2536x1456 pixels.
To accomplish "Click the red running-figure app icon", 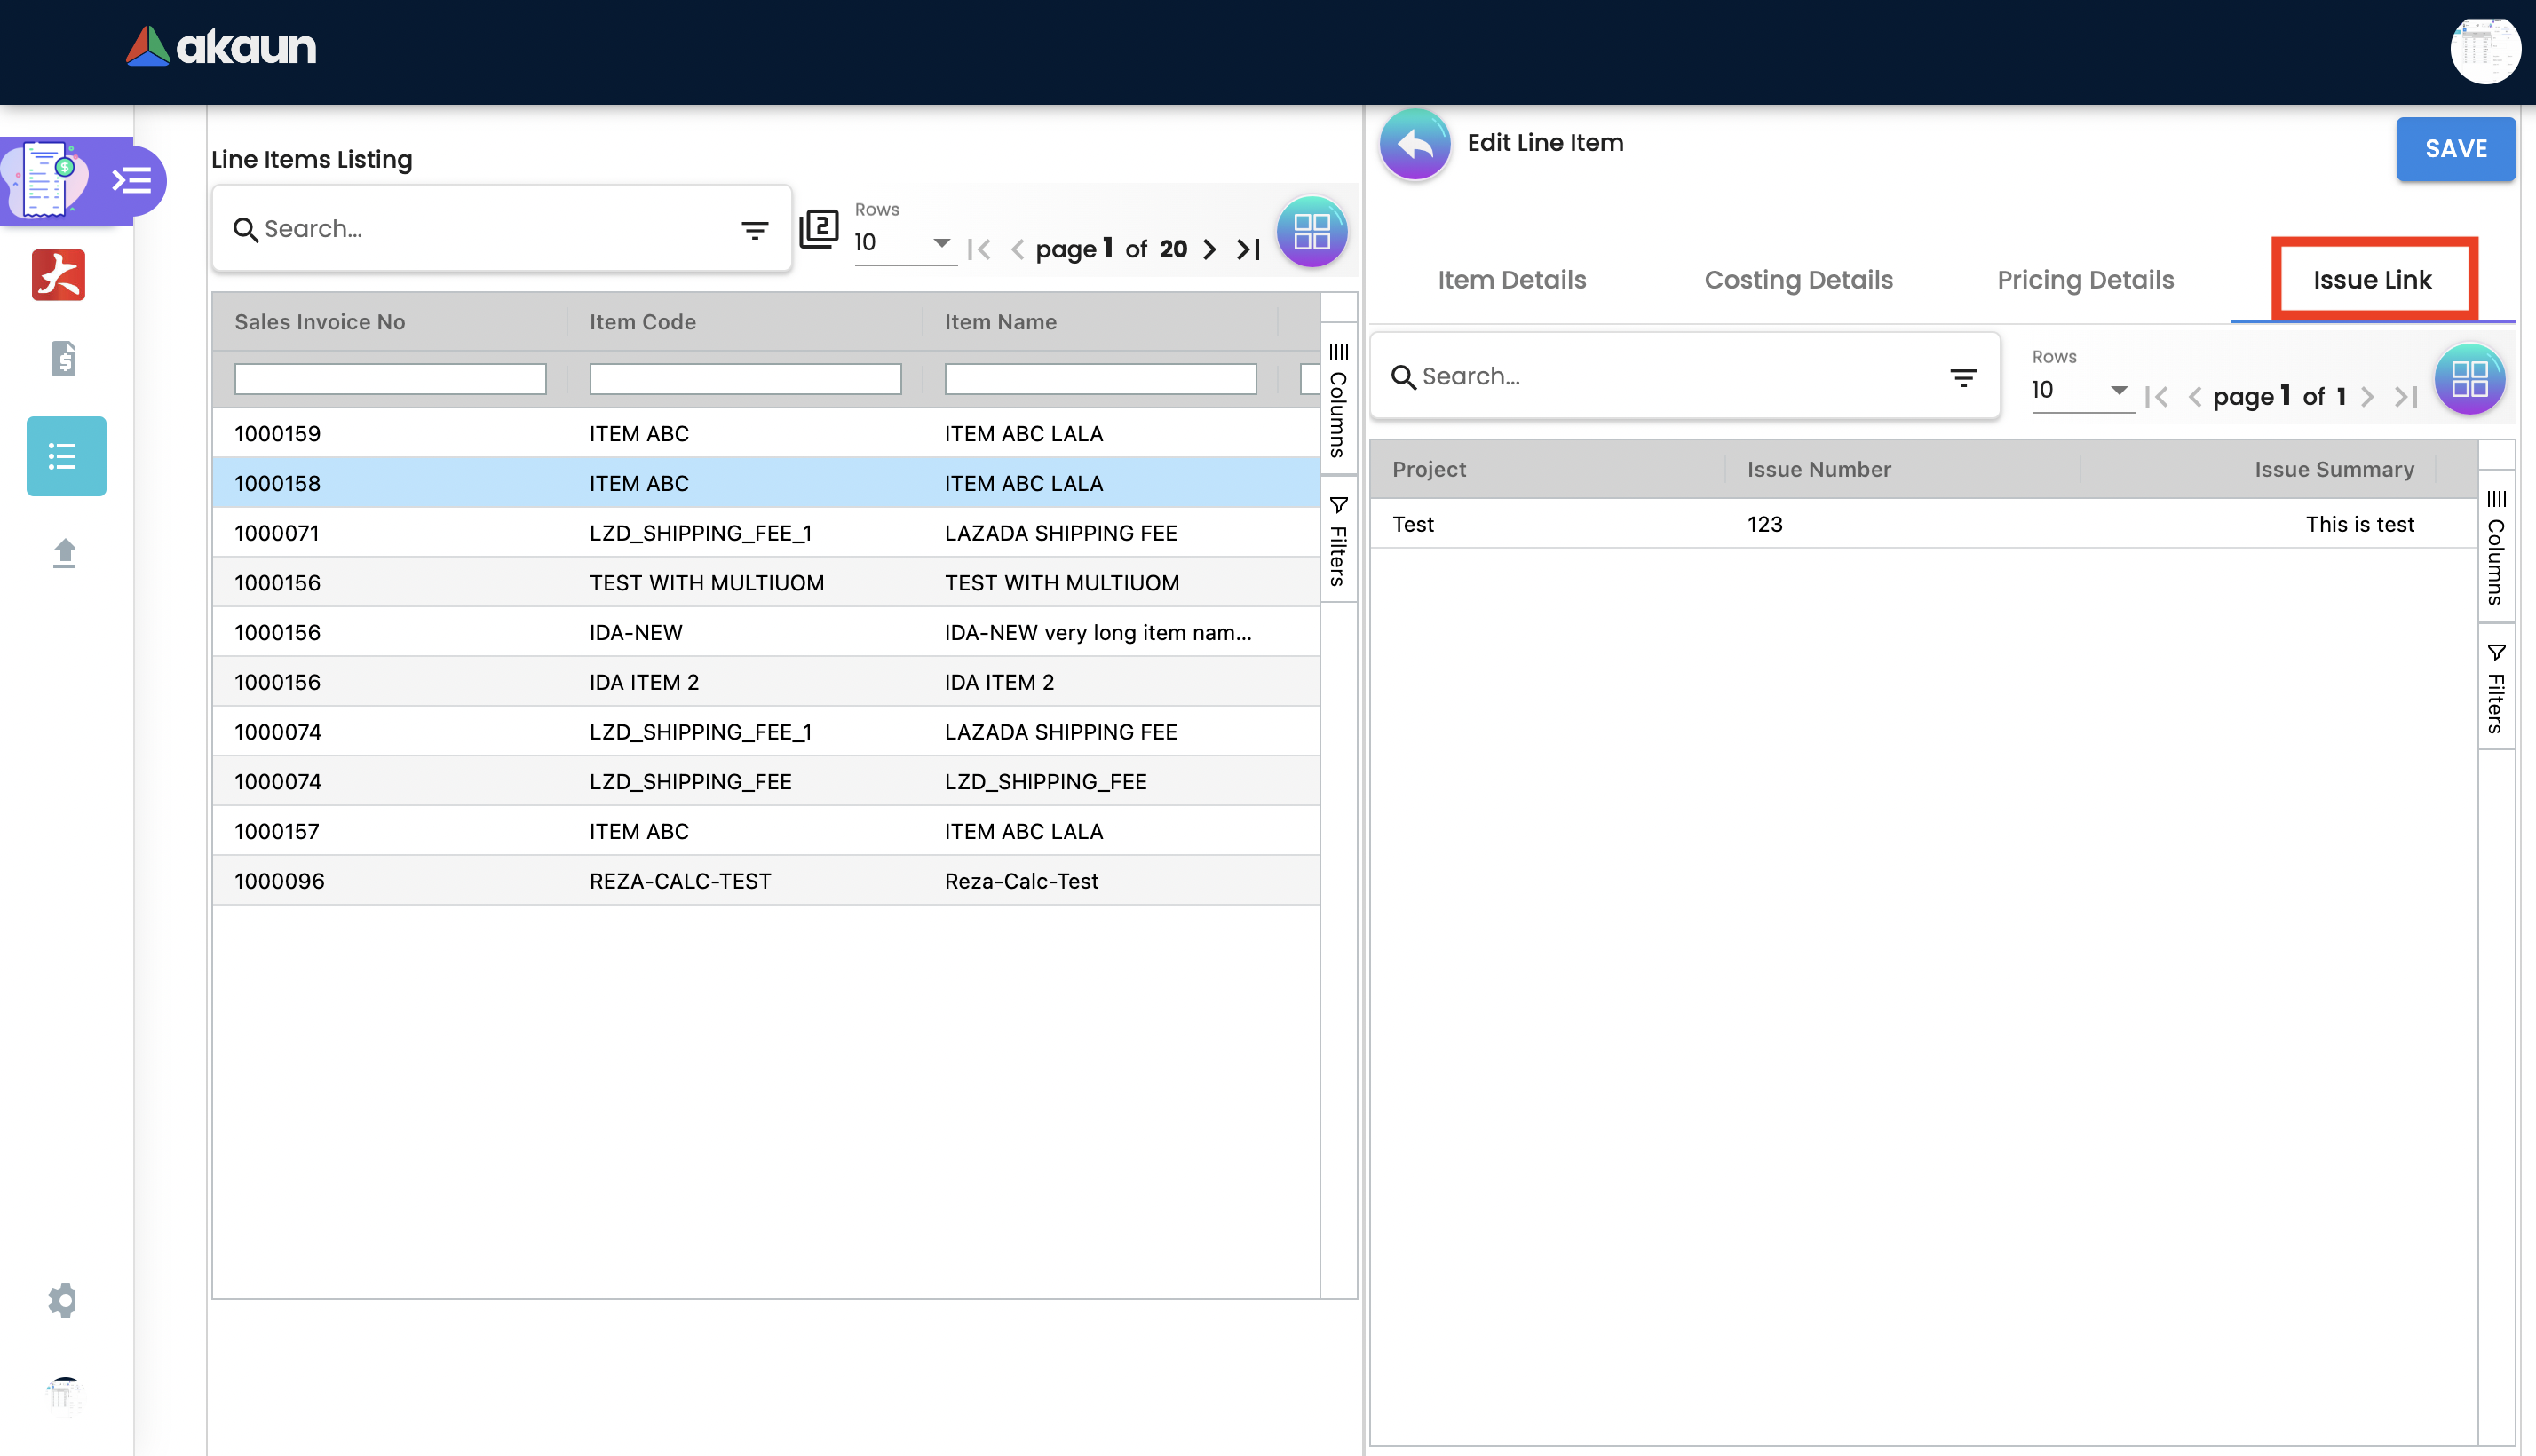I will click(x=59, y=275).
